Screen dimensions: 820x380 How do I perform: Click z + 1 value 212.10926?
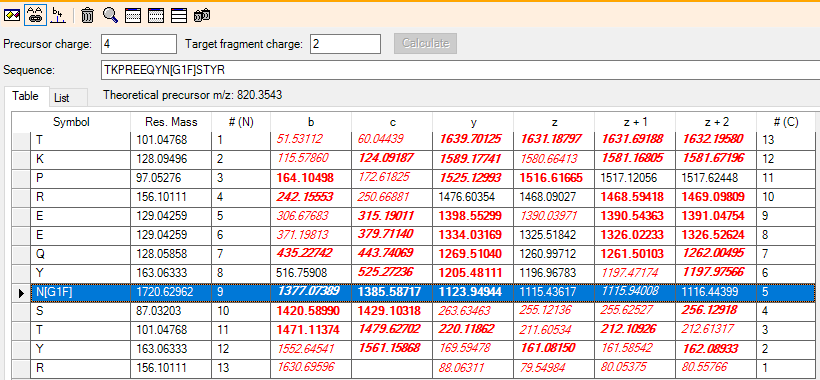pyautogui.click(x=635, y=330)
